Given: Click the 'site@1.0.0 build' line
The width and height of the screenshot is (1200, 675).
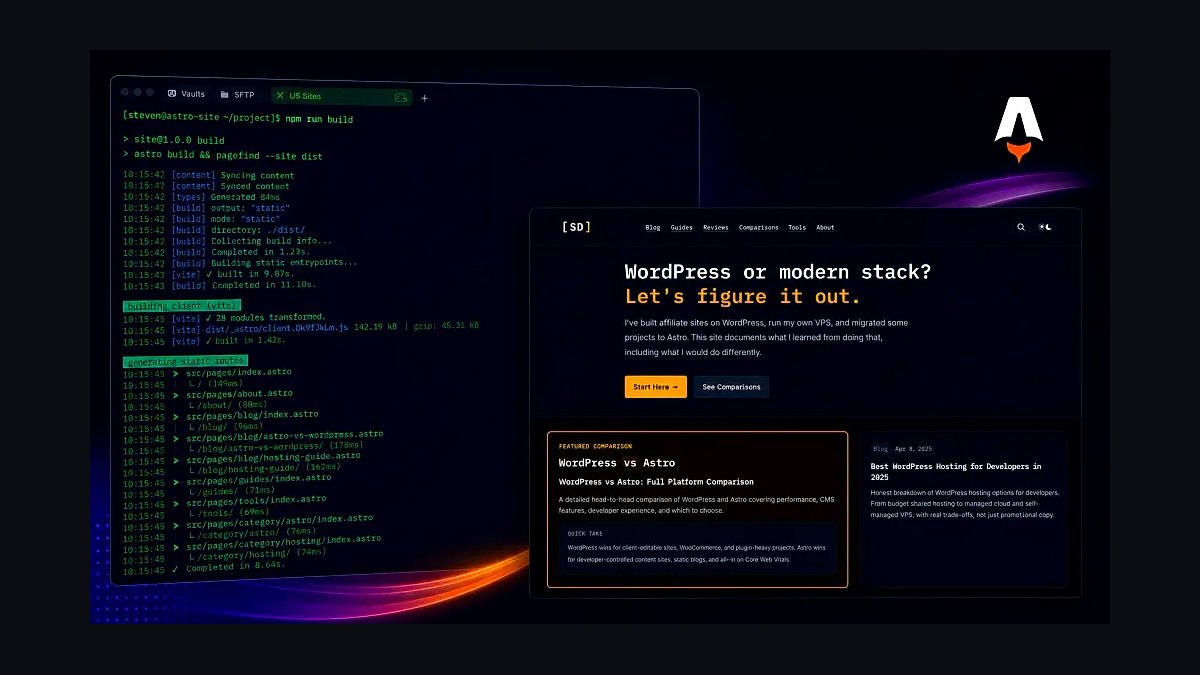Looking at the screenshot, I should (x=173, y=140).
